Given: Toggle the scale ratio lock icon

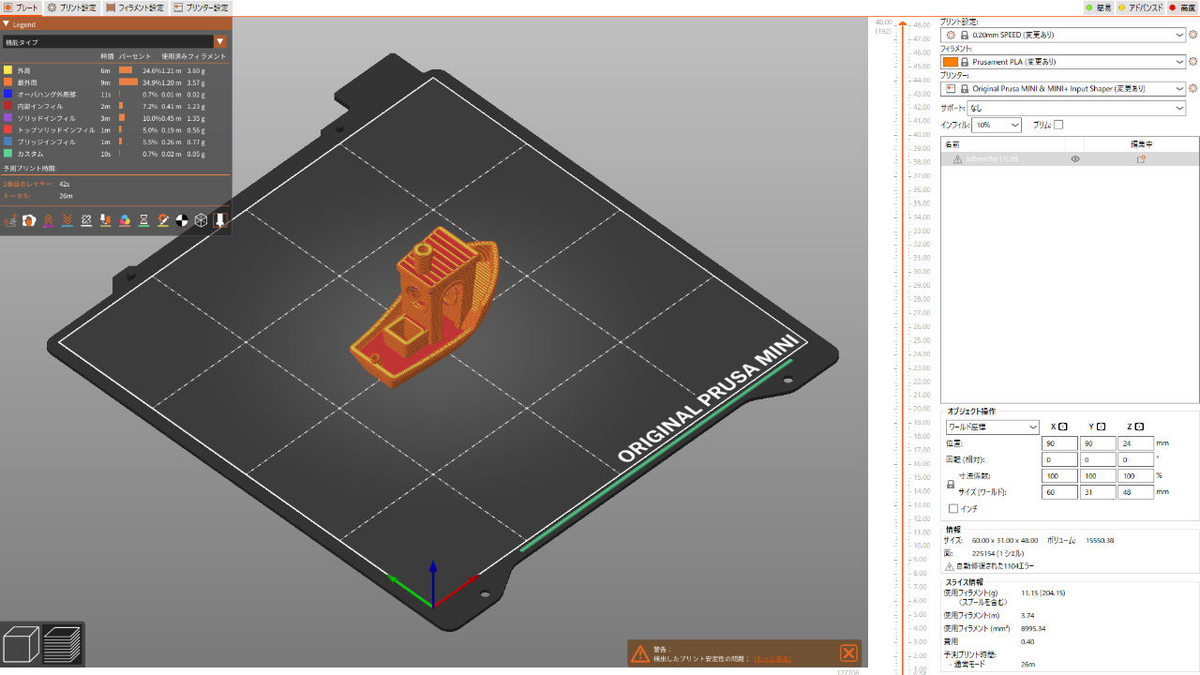Looking at the screenshot, I should pos(950,484).
